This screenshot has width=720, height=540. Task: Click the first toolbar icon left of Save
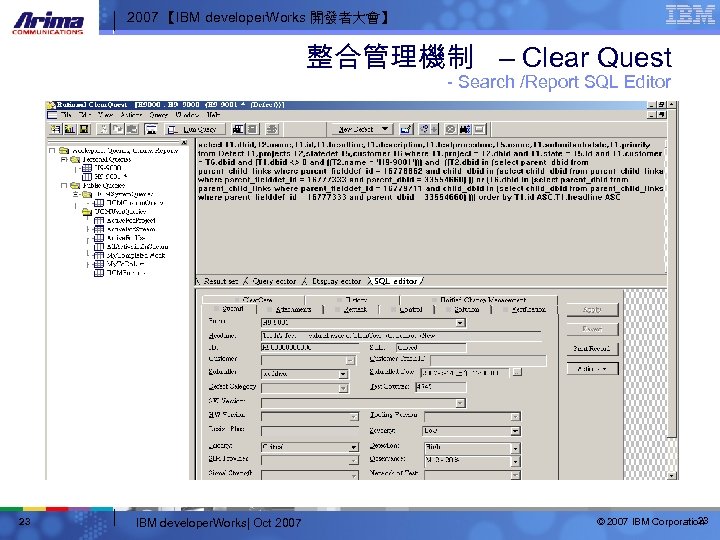[56, 129]
